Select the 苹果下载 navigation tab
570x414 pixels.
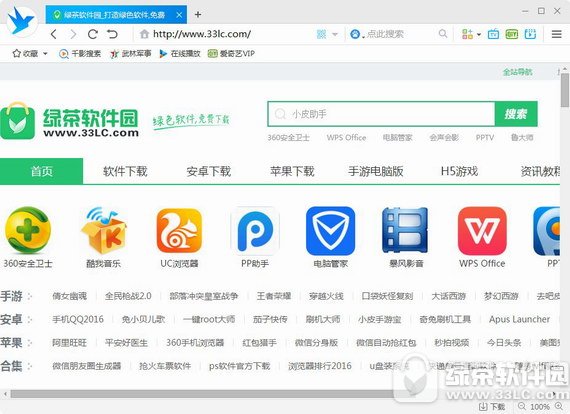click(x=292, y=171)
